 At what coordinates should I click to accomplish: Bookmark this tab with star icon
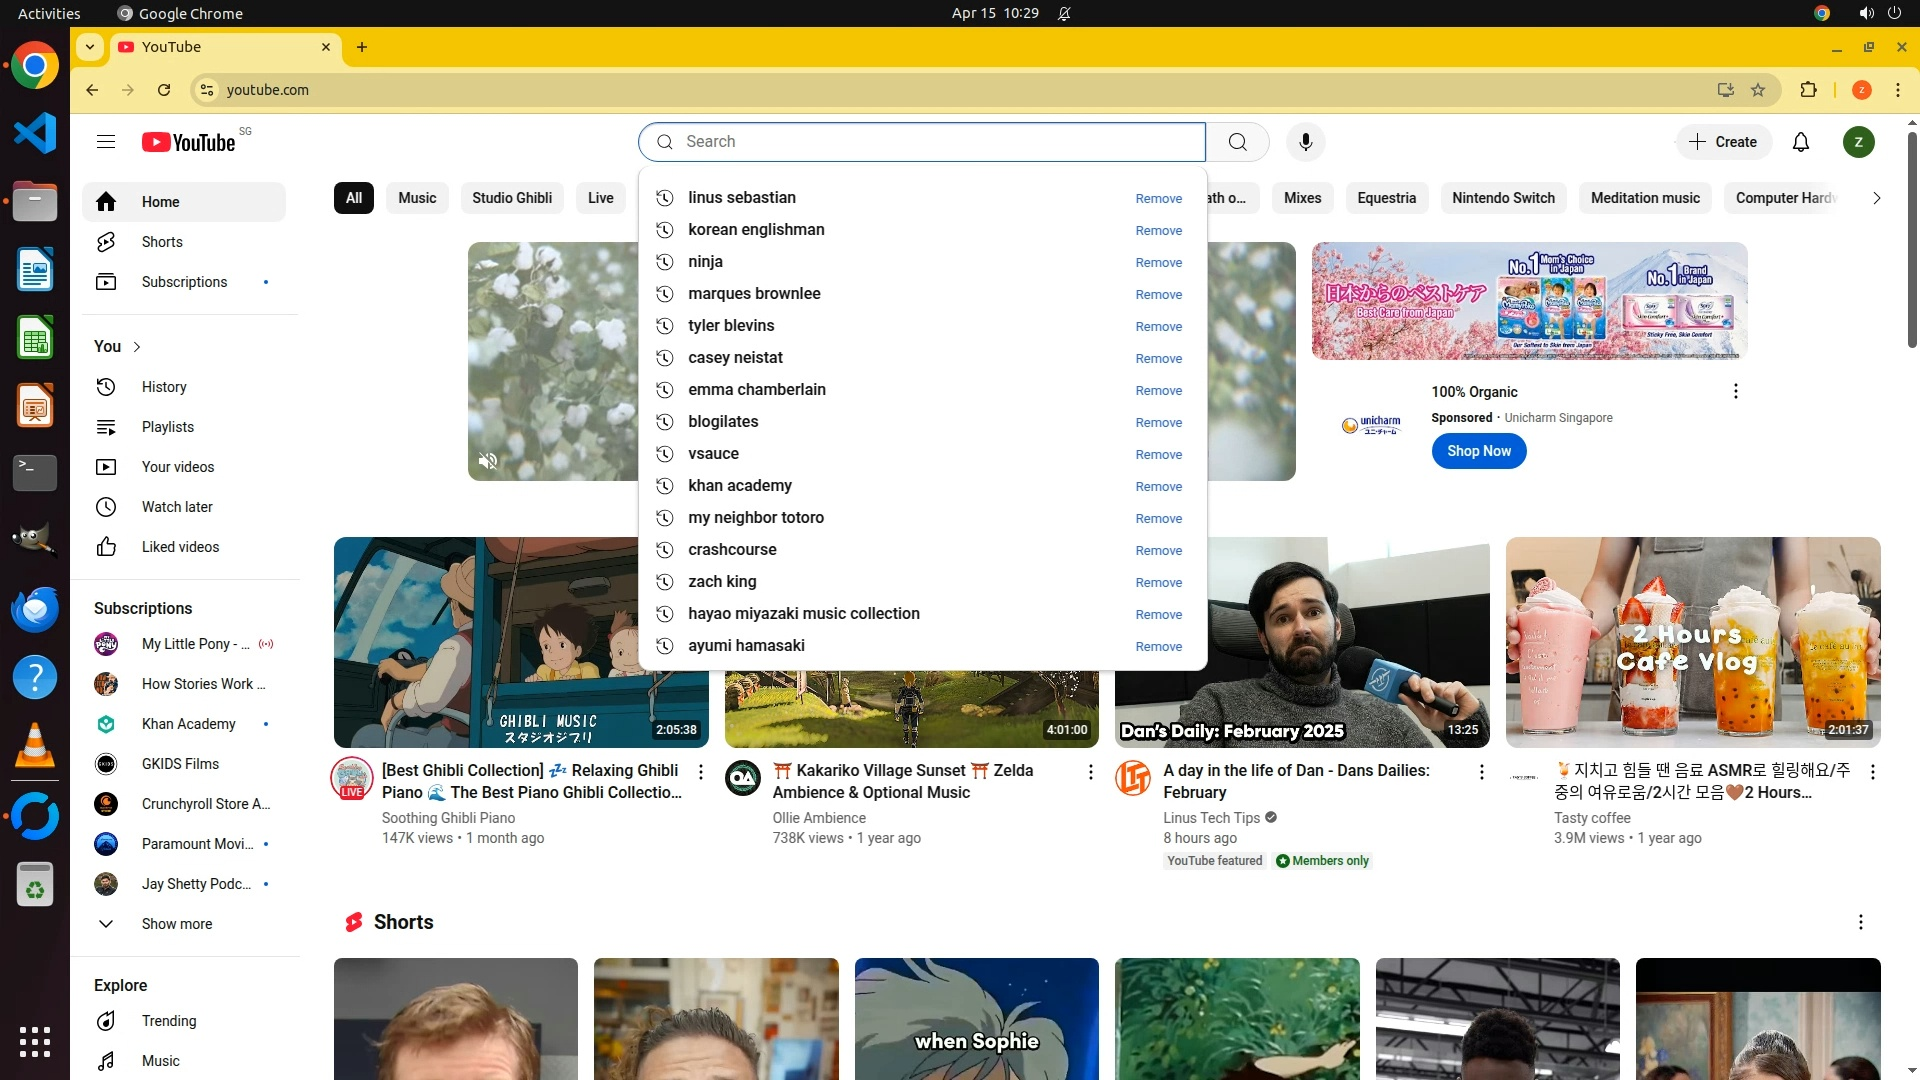(1758, 90)
